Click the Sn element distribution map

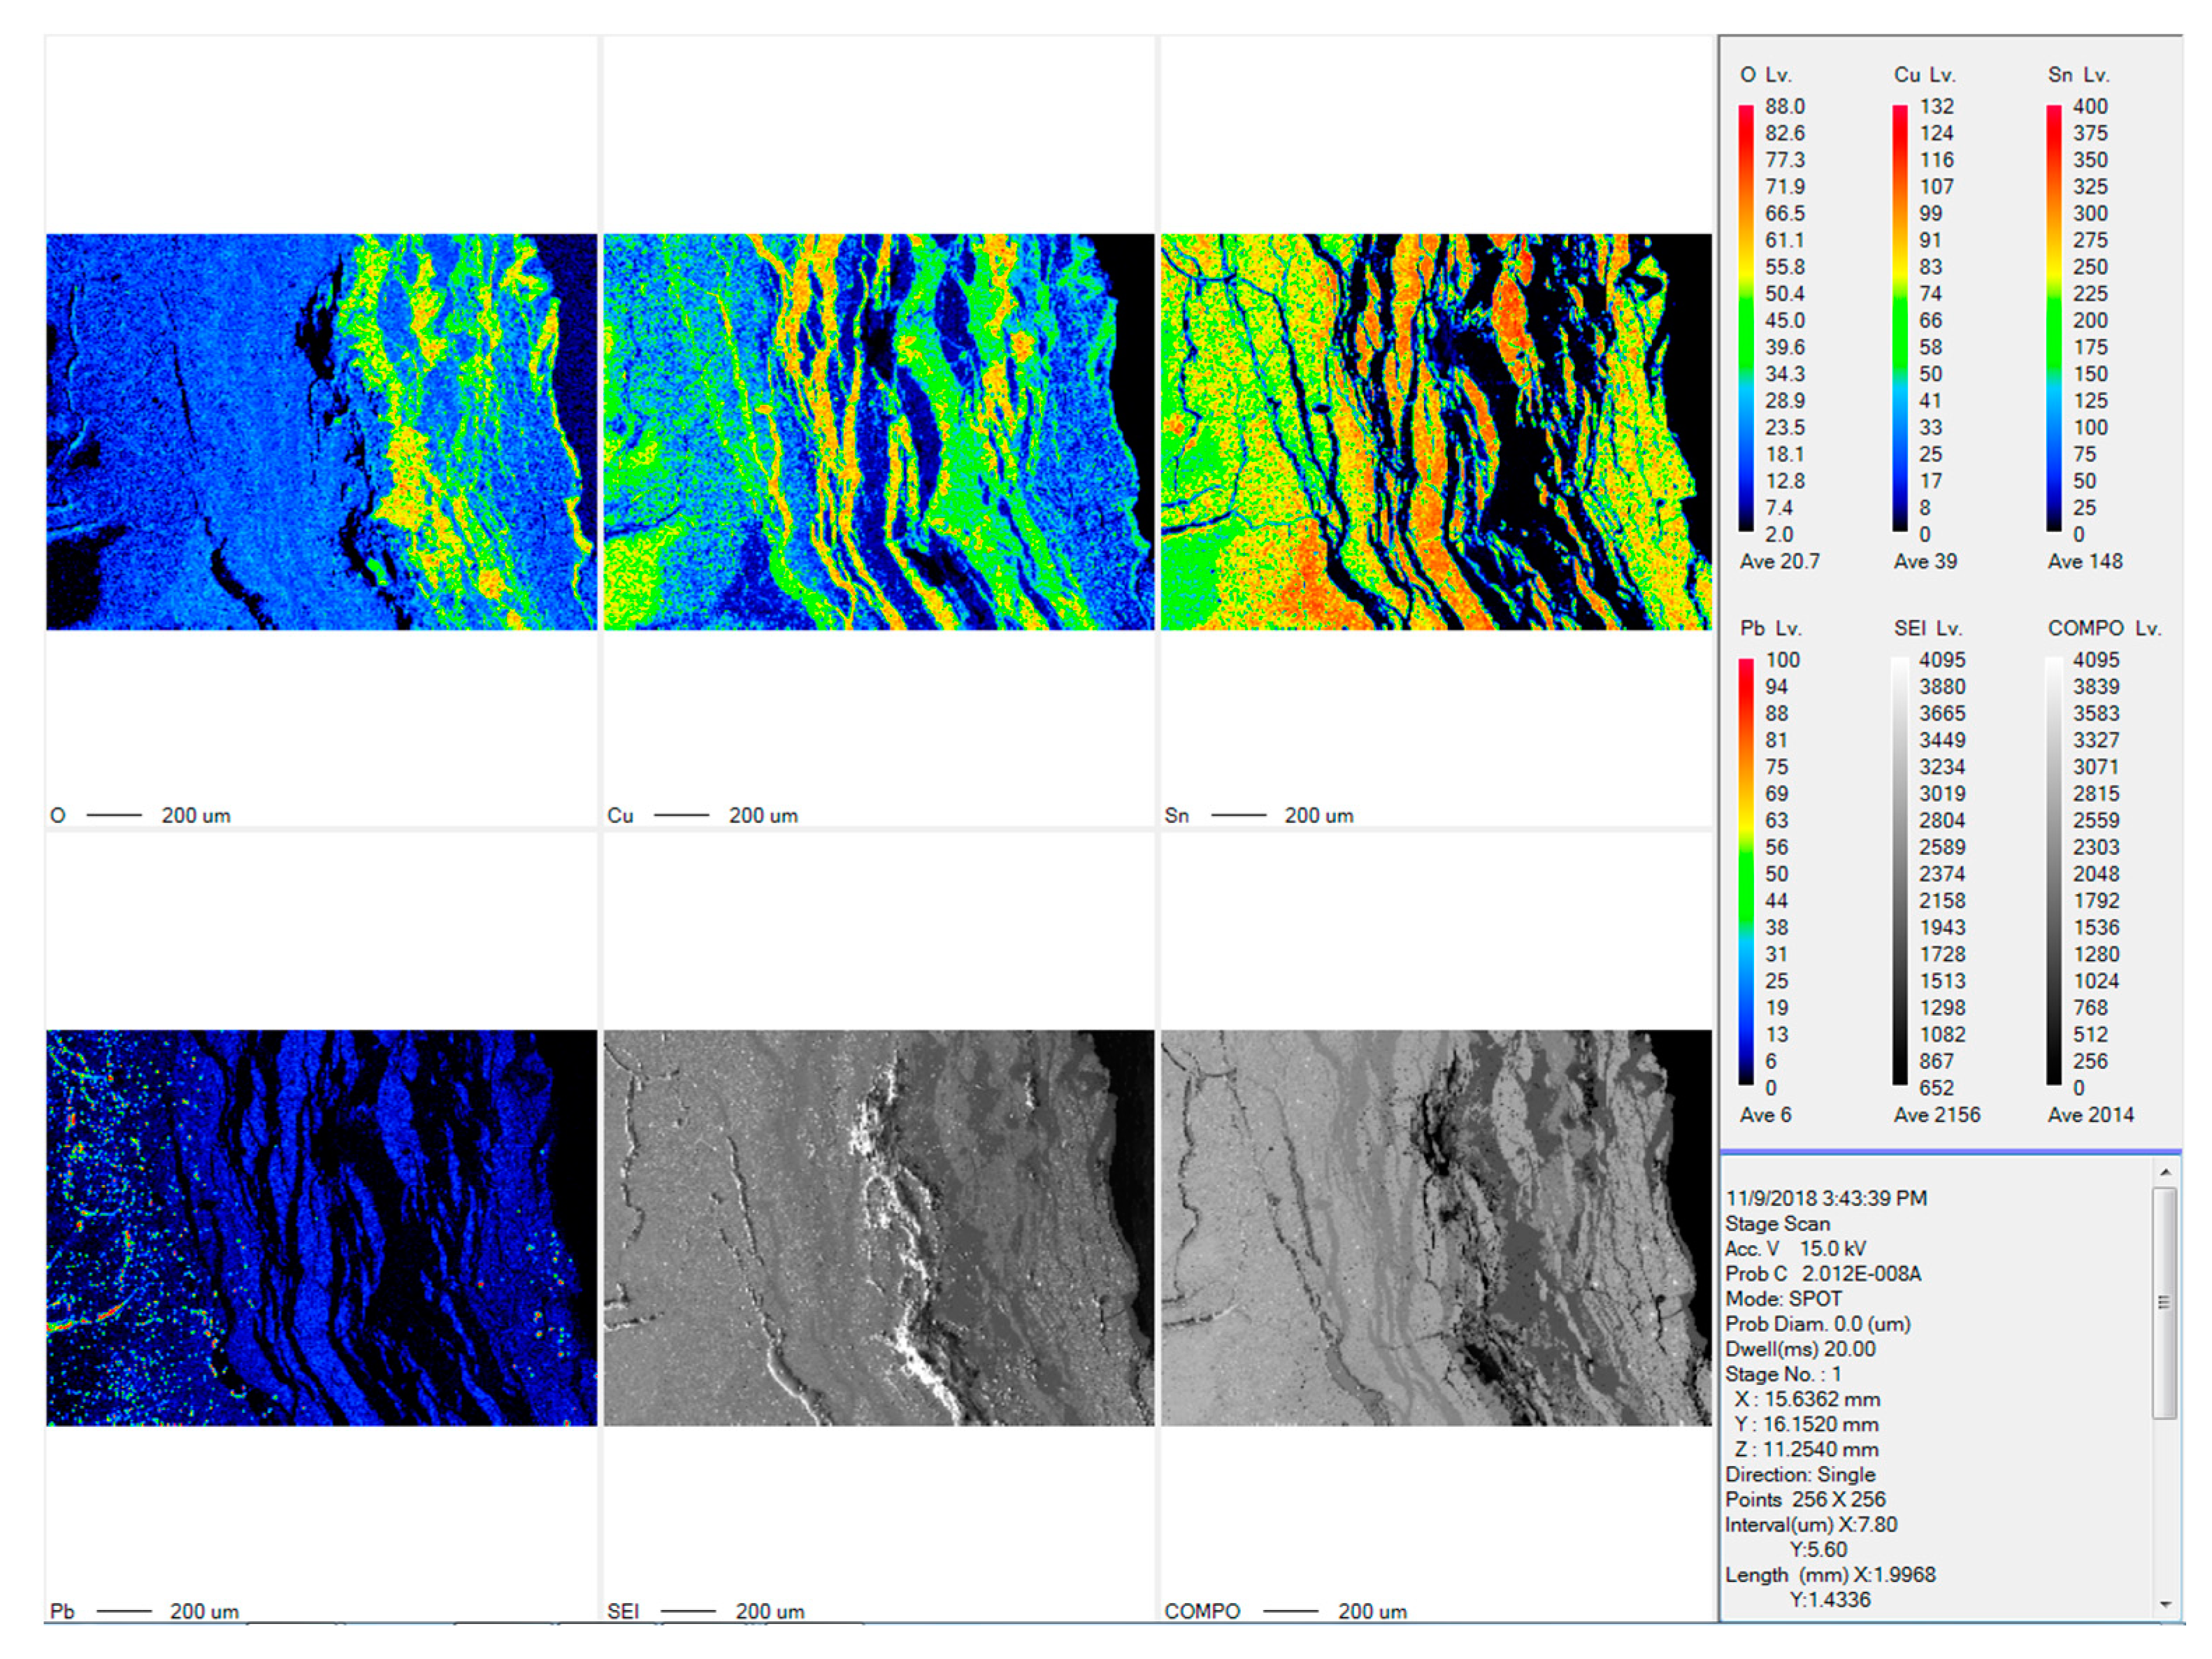pos(1436,432)
